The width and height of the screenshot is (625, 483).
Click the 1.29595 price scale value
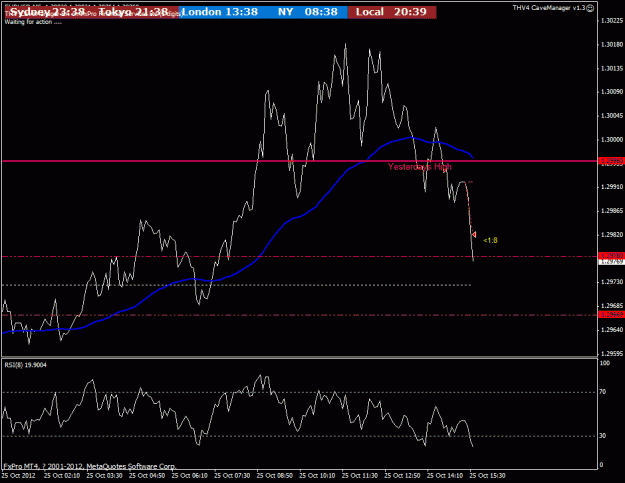pos(612,354)
